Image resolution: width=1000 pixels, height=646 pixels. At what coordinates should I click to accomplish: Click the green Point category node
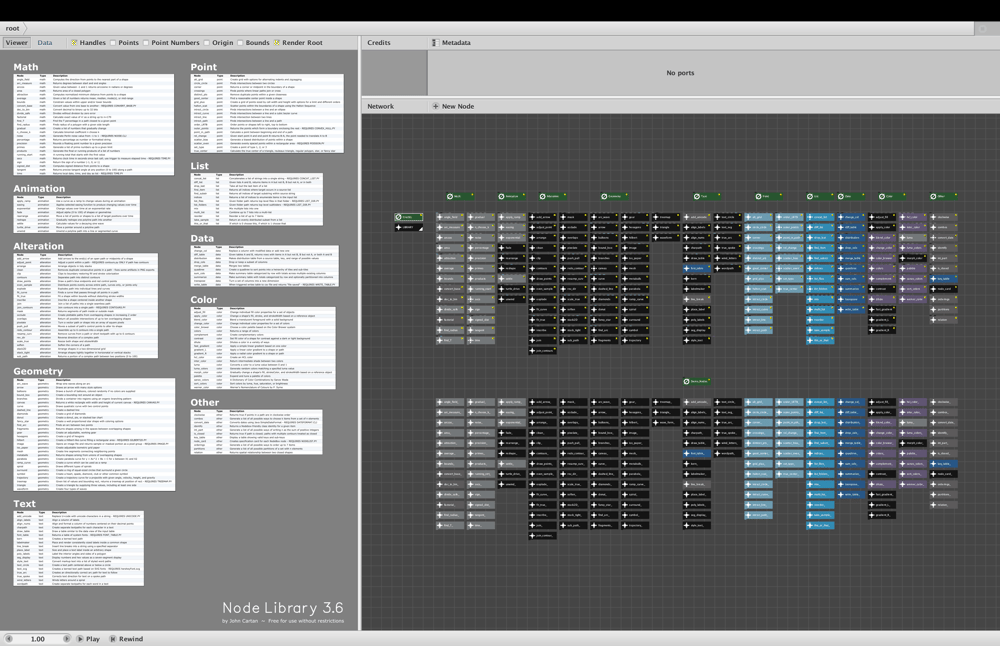point(768,196)
